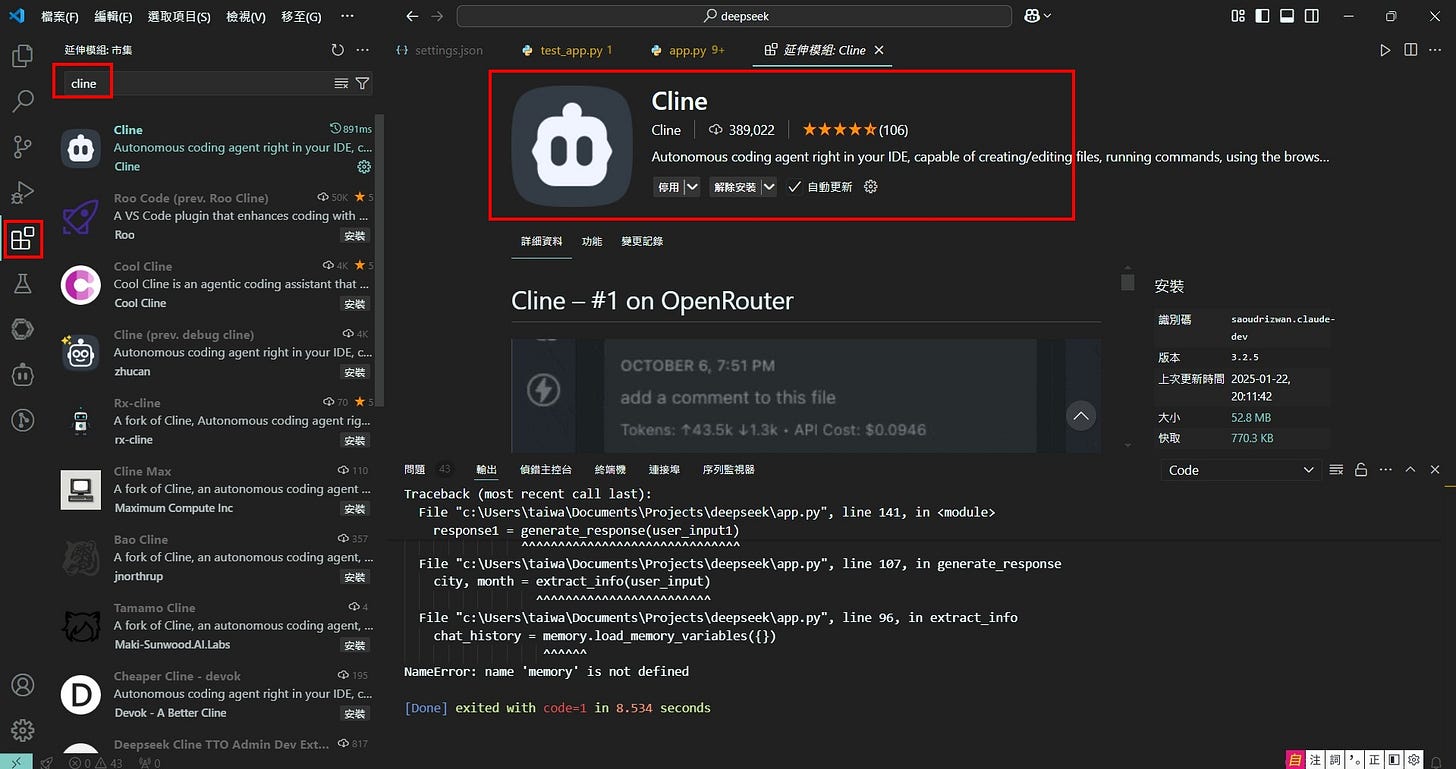Open more editor actions ellipsis

(x=1436, y=50)
